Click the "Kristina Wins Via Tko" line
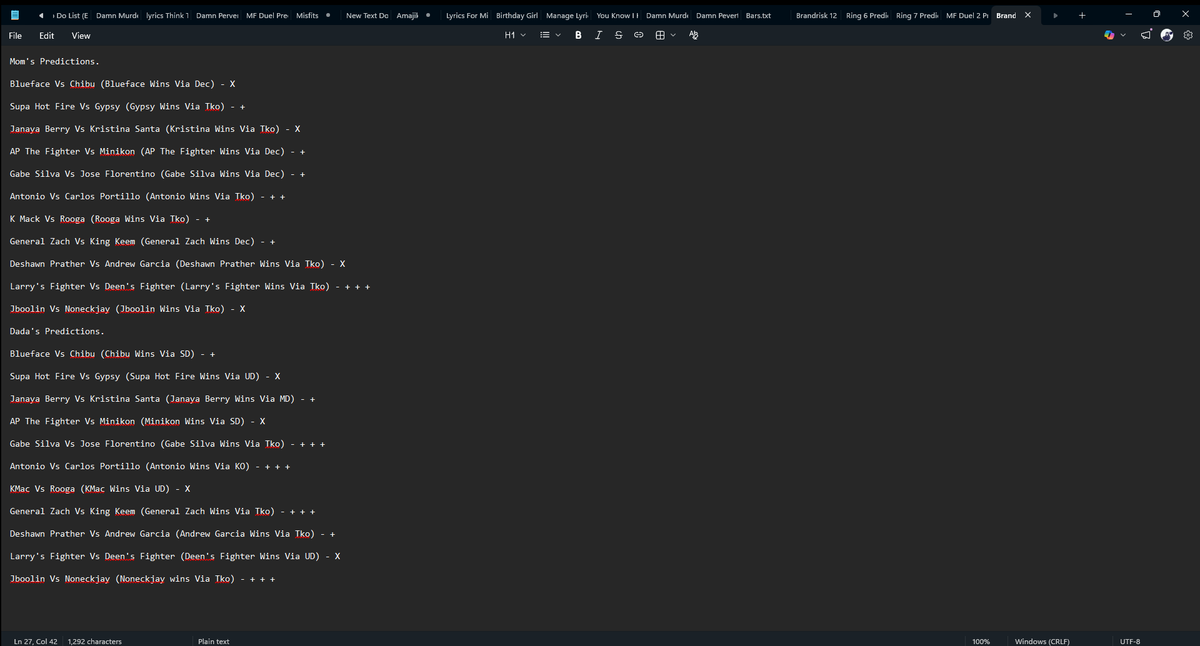 (x=155, y=129)
